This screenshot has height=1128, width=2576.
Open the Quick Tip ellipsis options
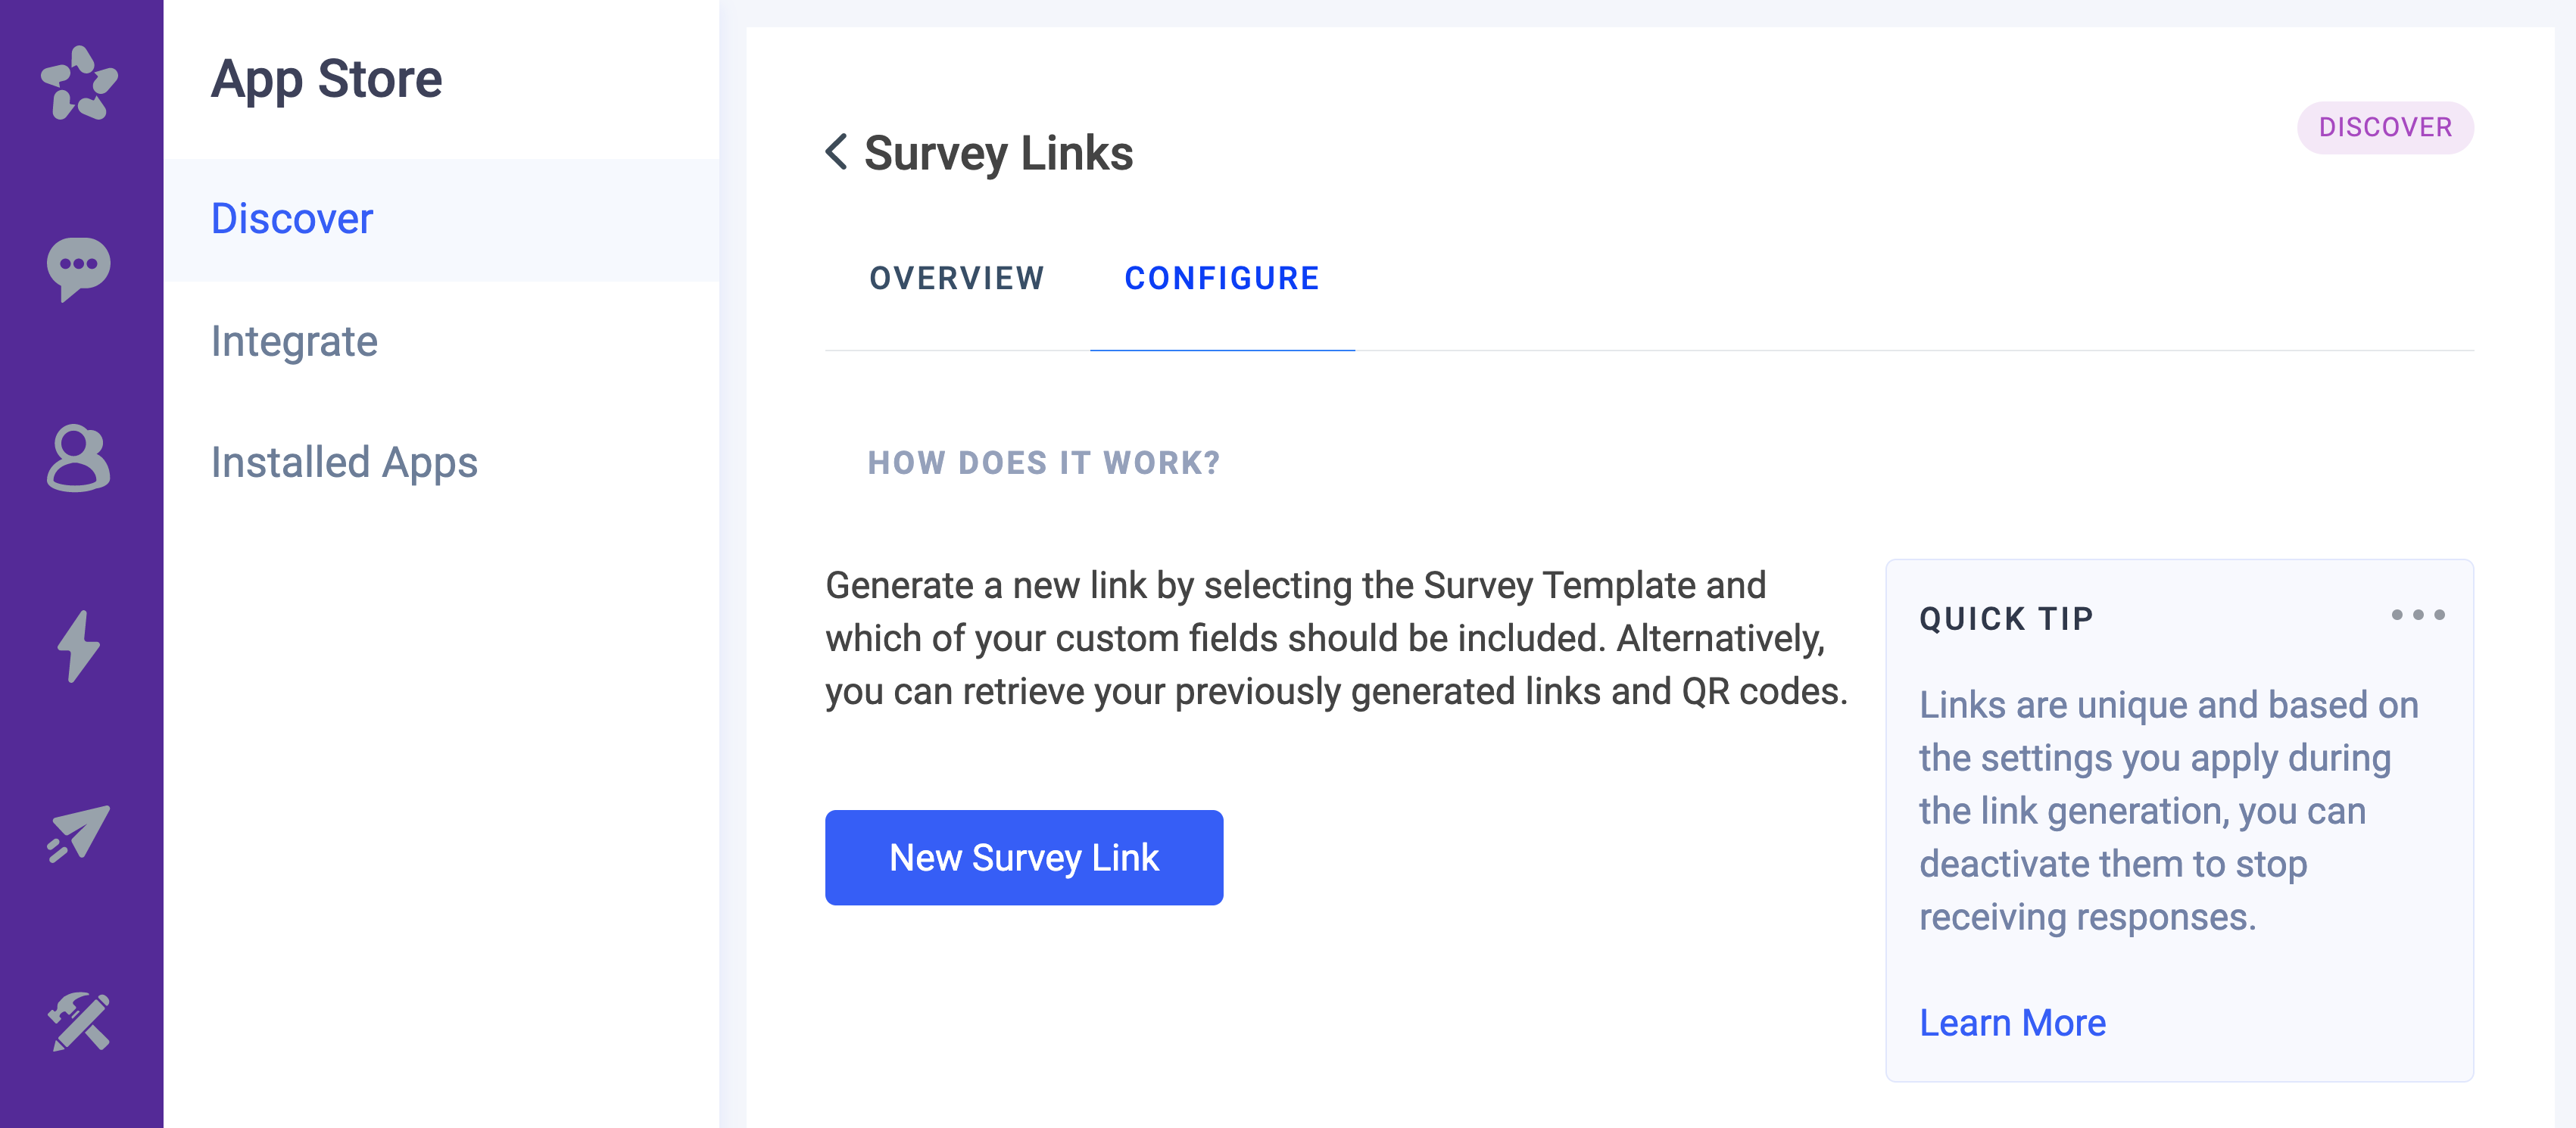click(2419, 615)
